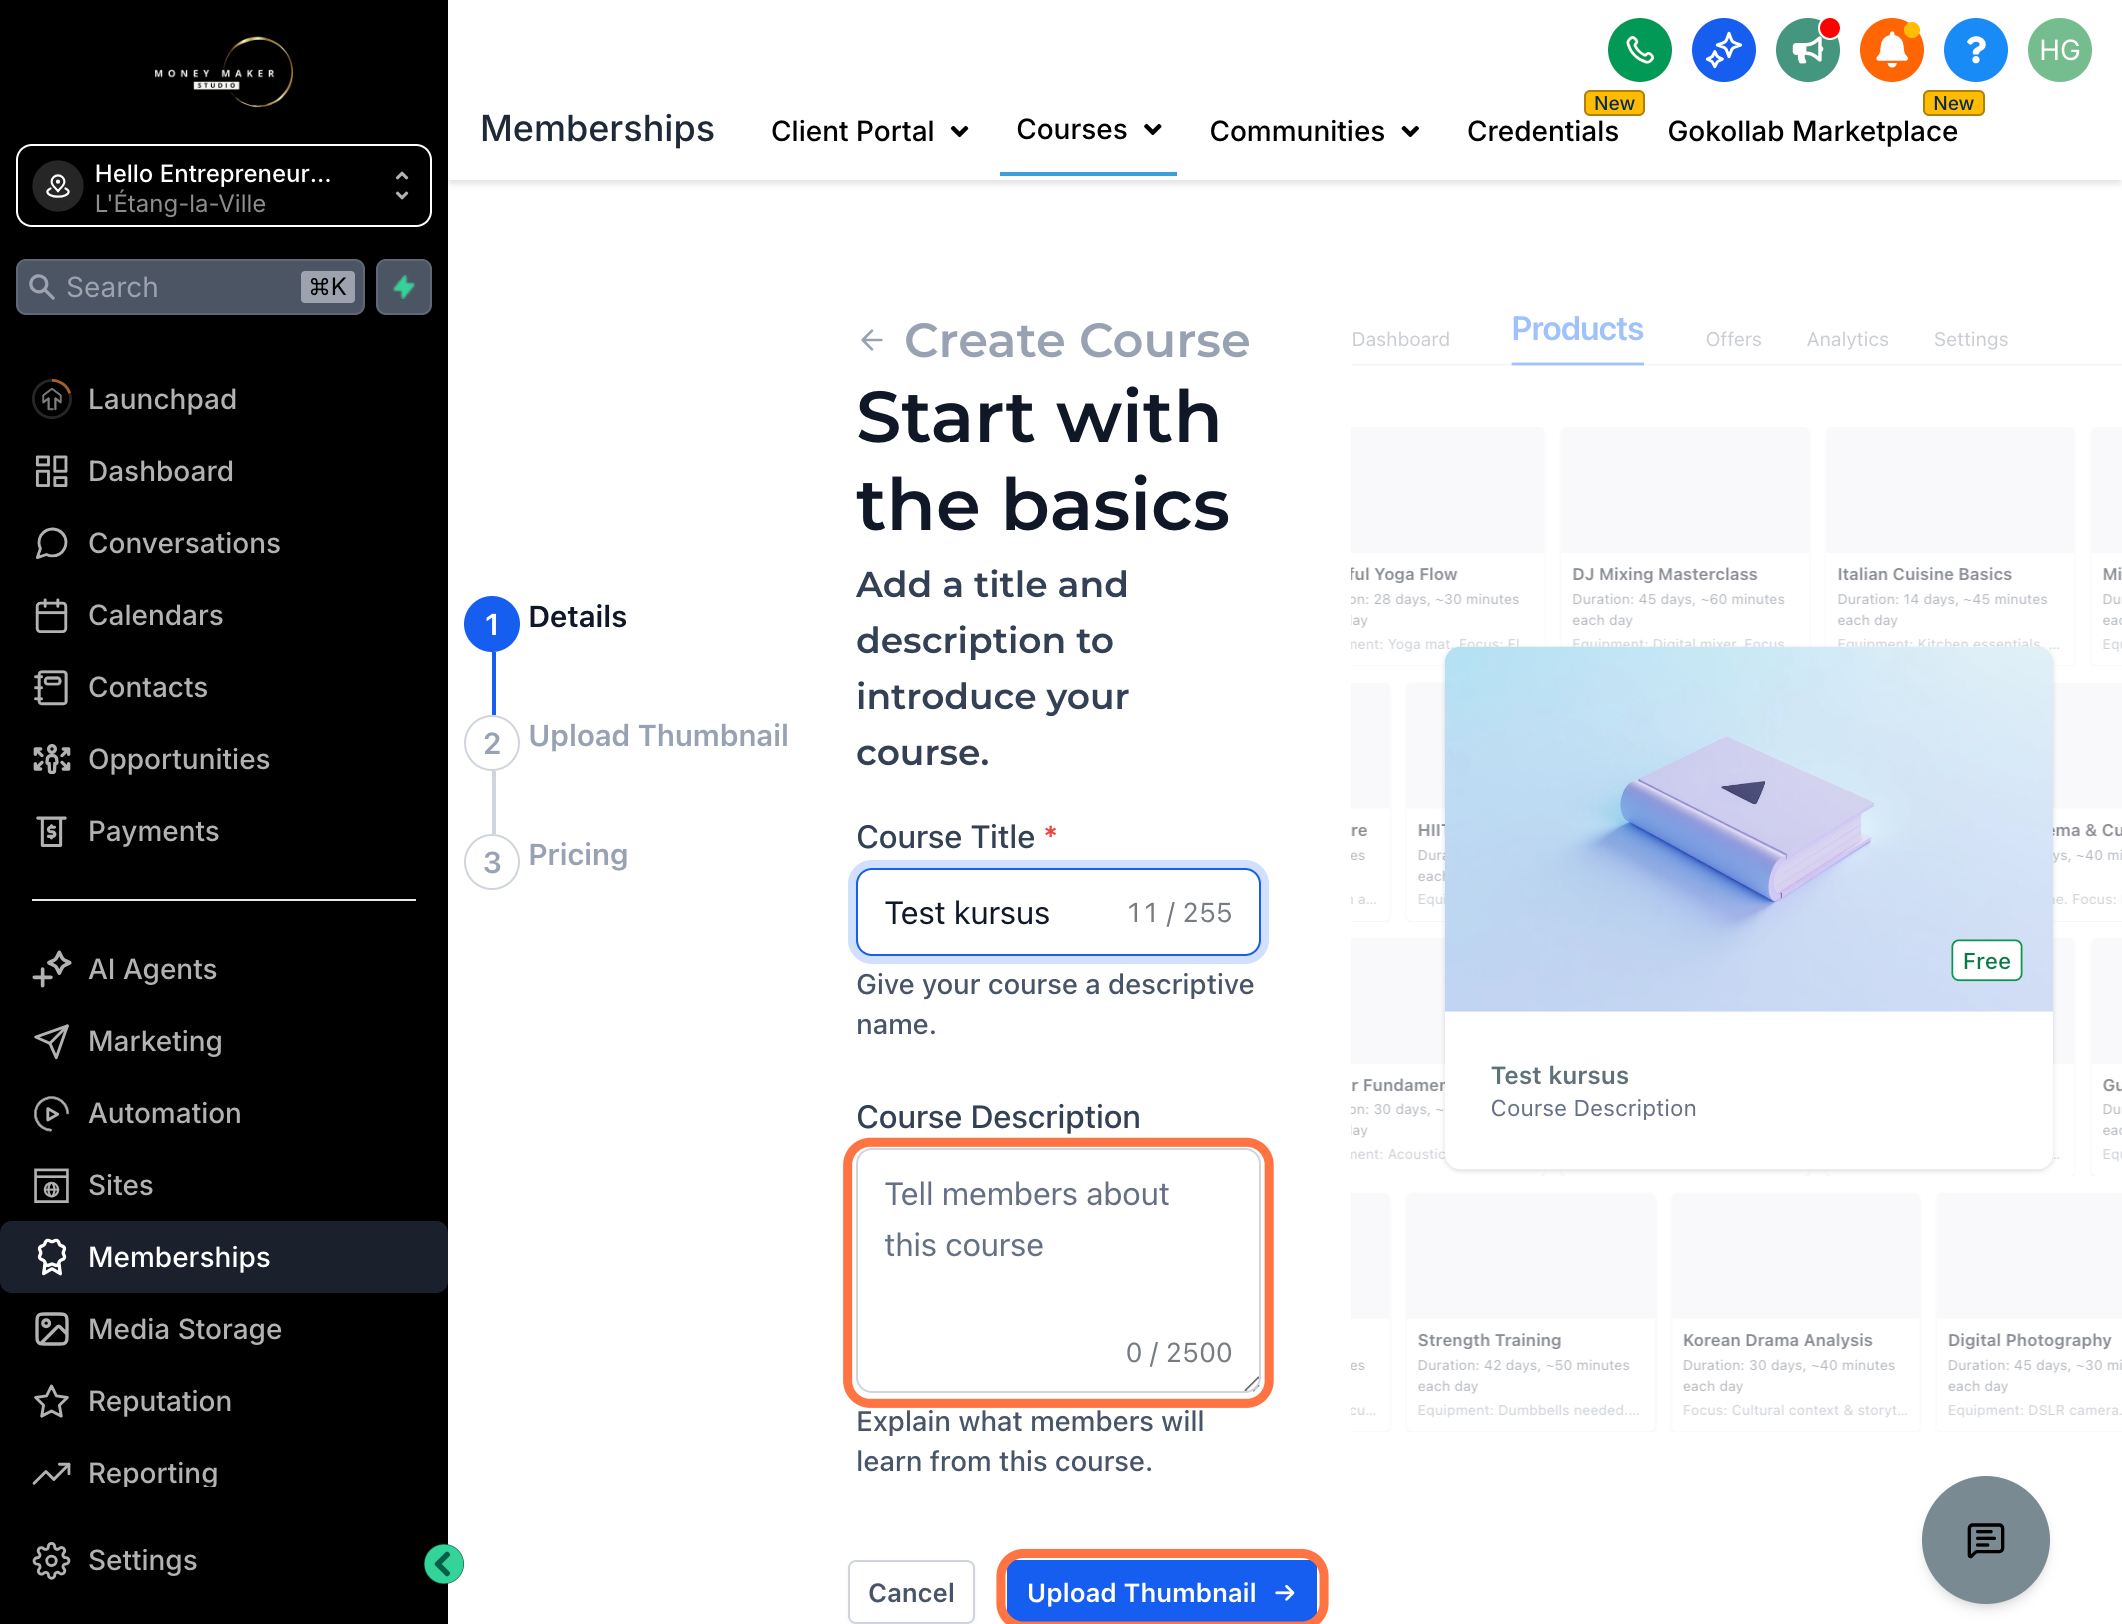Open the blue AI sparkle assistant icon
This screenshot has width=2122, height=1624.
click(1723, 50)
